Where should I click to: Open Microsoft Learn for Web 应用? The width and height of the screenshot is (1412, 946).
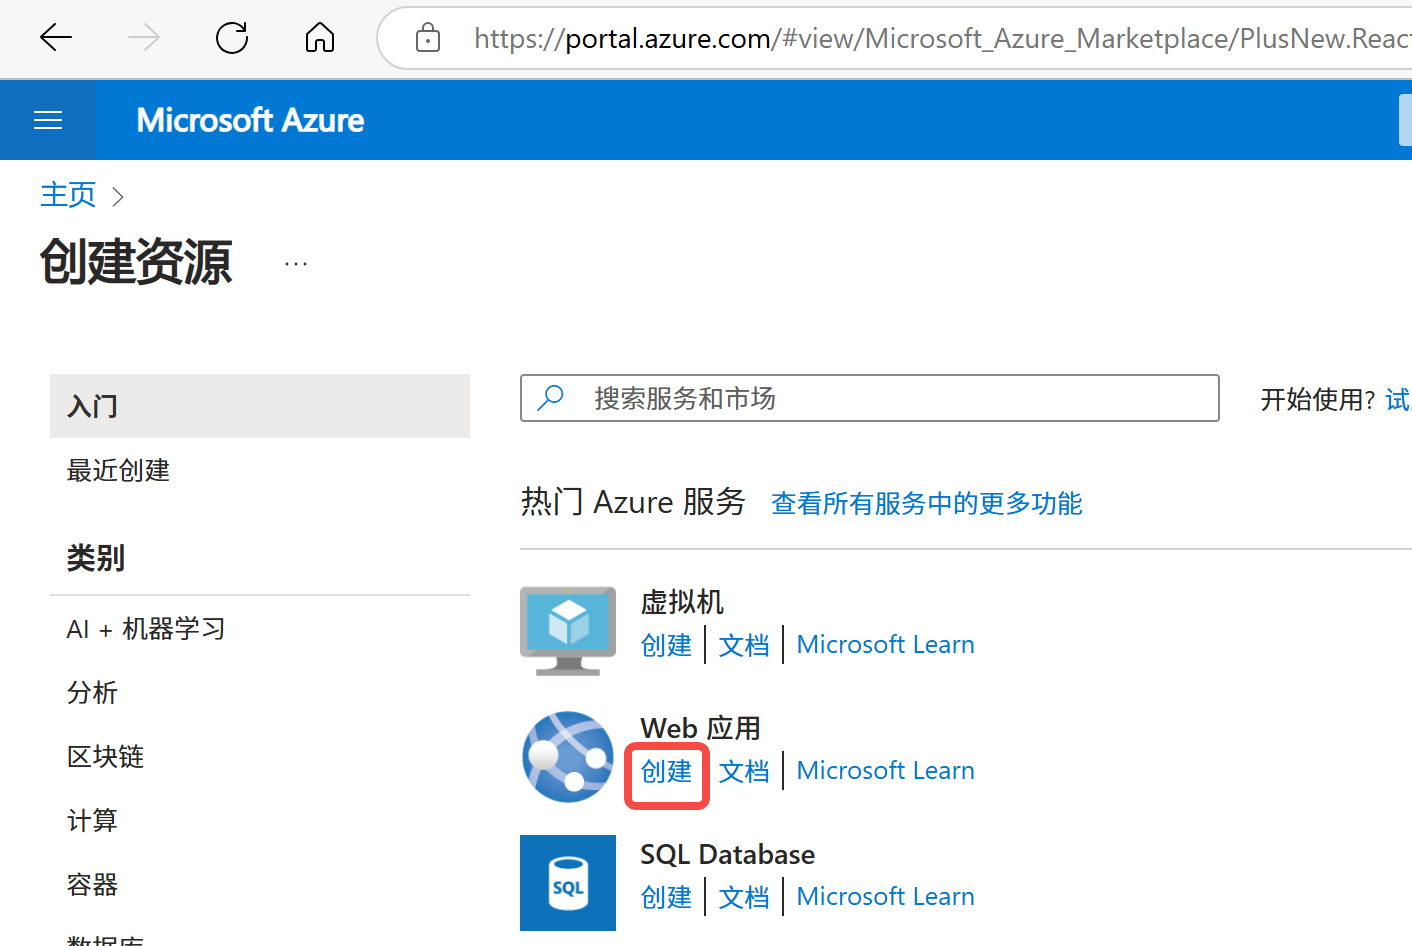coord(885,771)
